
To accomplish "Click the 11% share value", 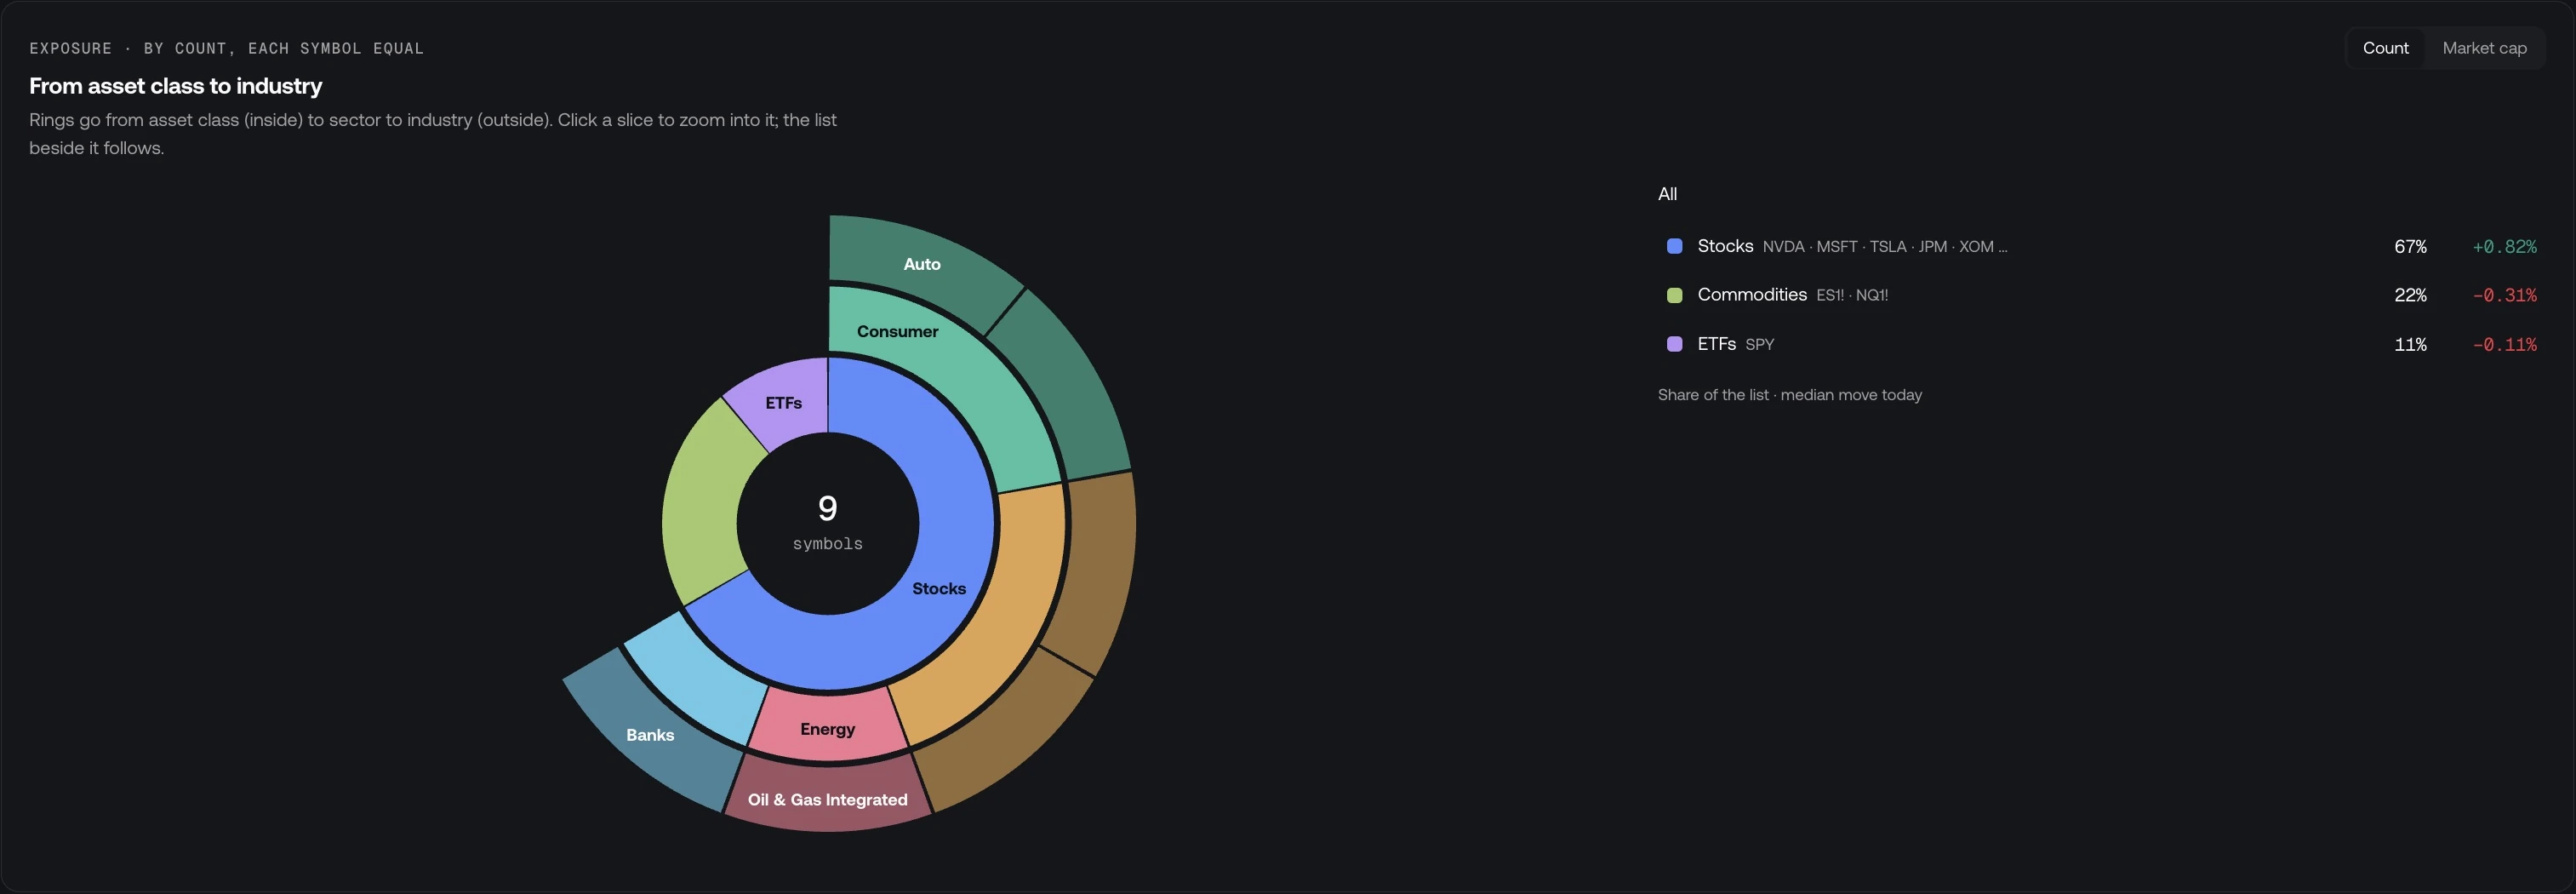I will (2410, 345).
